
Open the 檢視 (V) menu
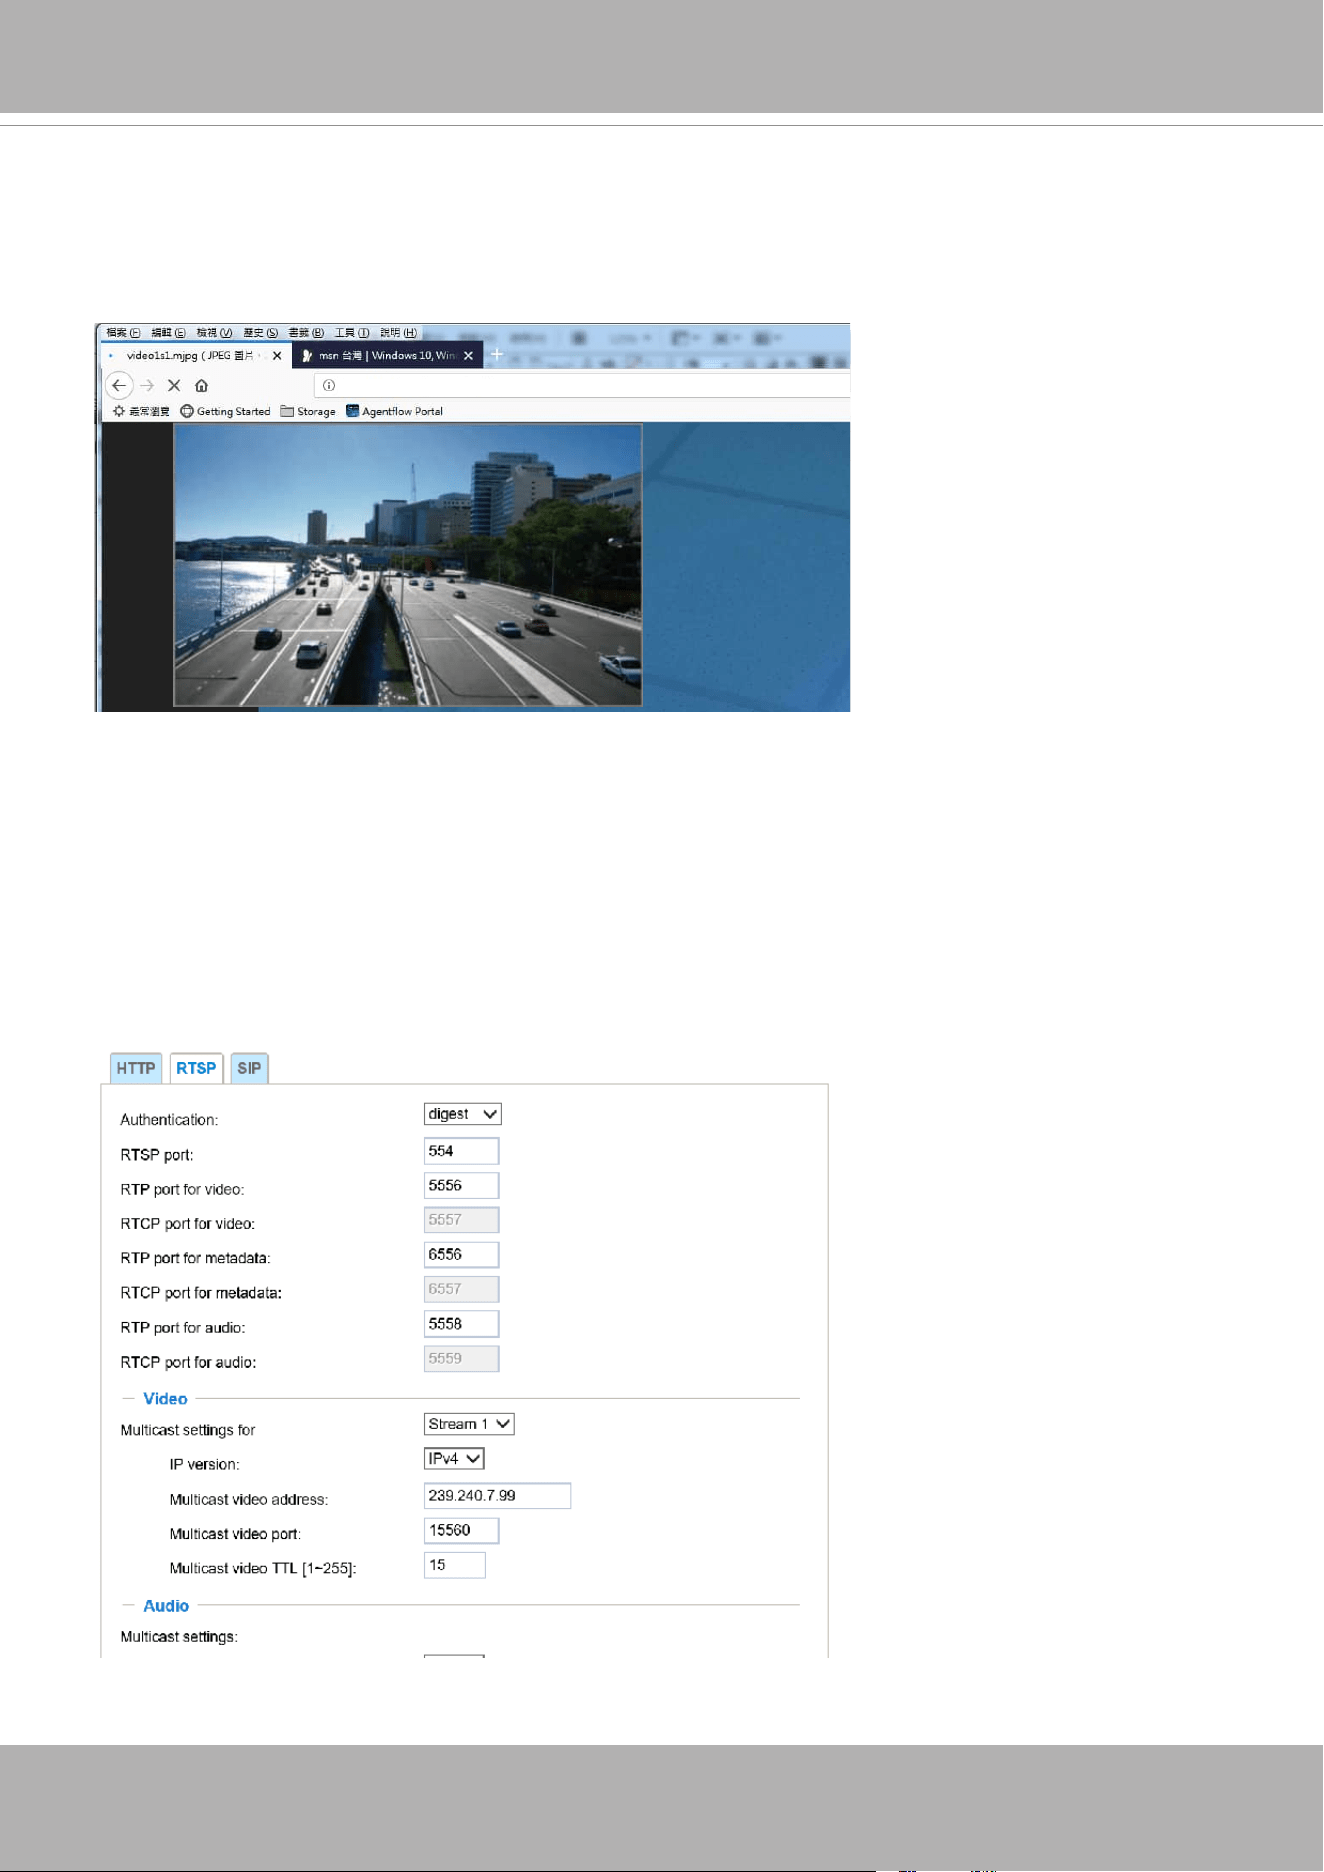(214, 332)
